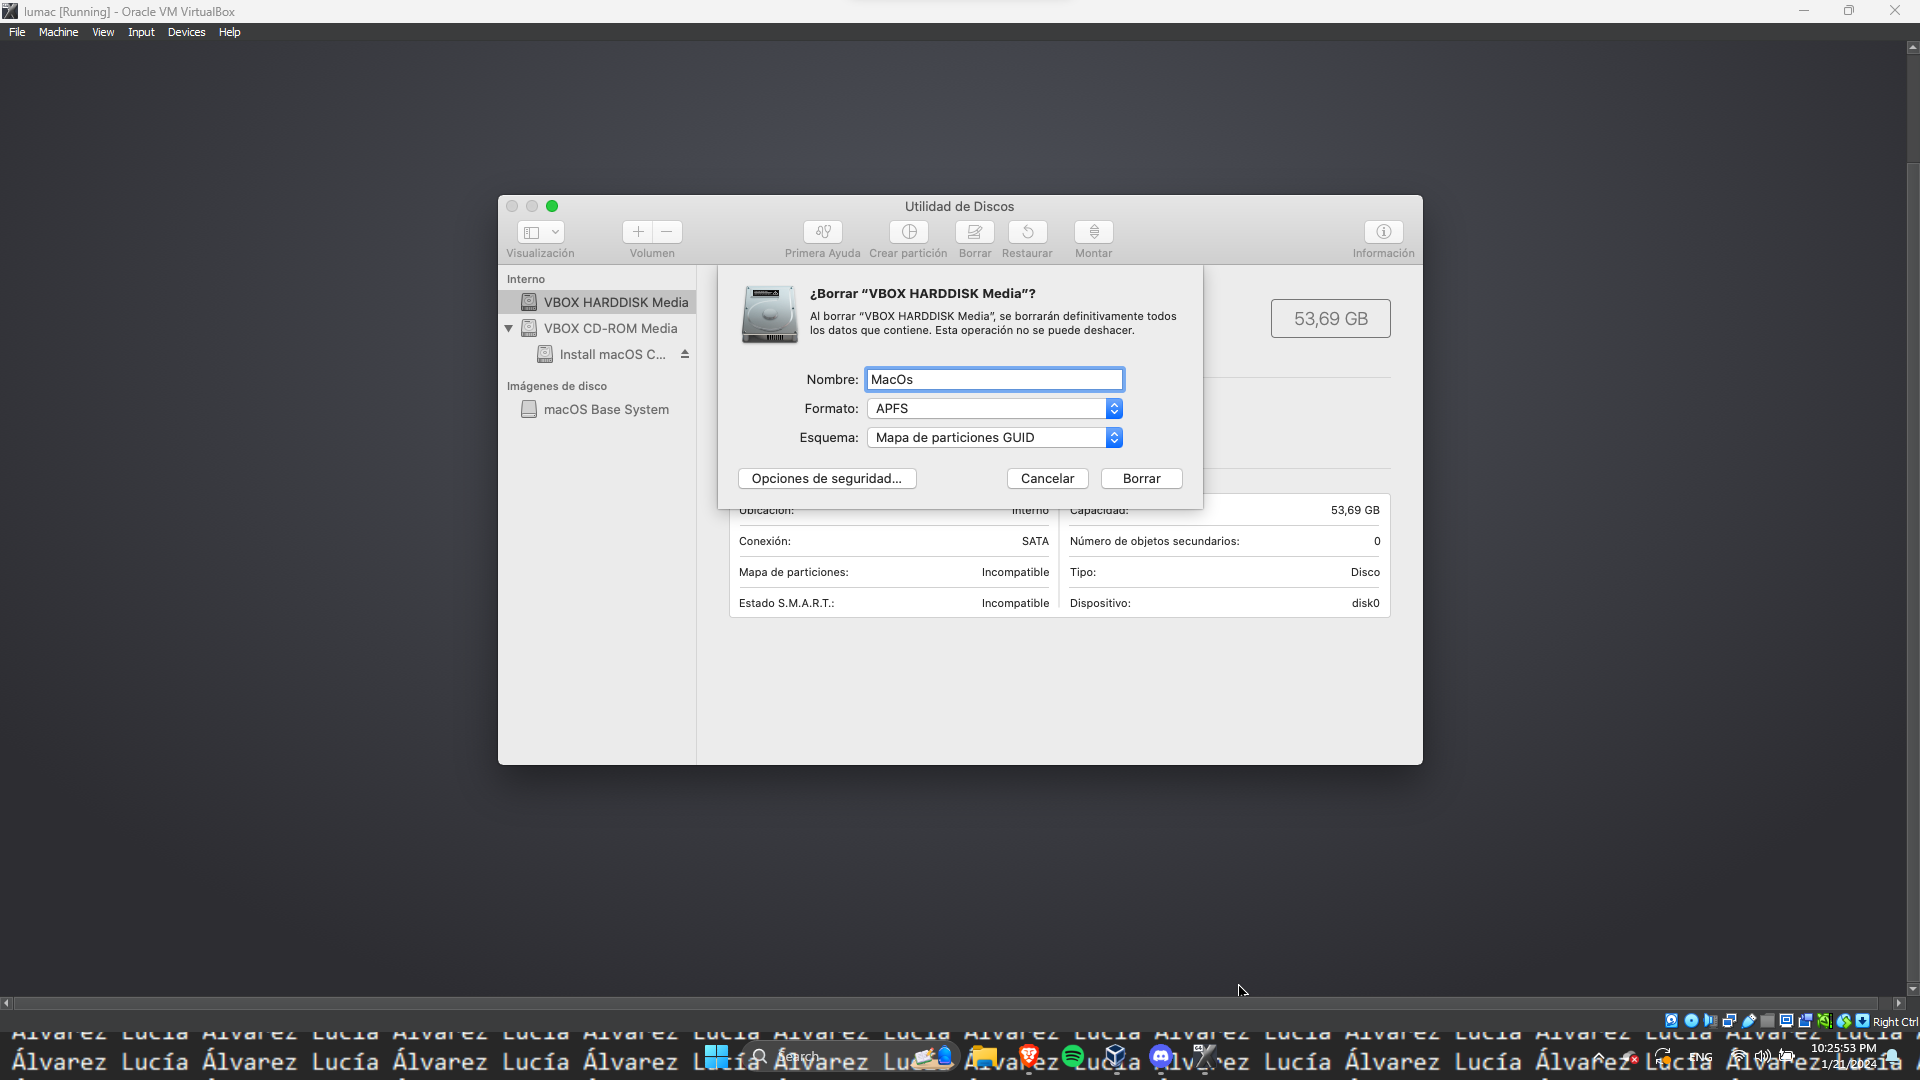Click the Crear partición toolbar icon
Screen dimensions: 1920x1080
(908, 232)
